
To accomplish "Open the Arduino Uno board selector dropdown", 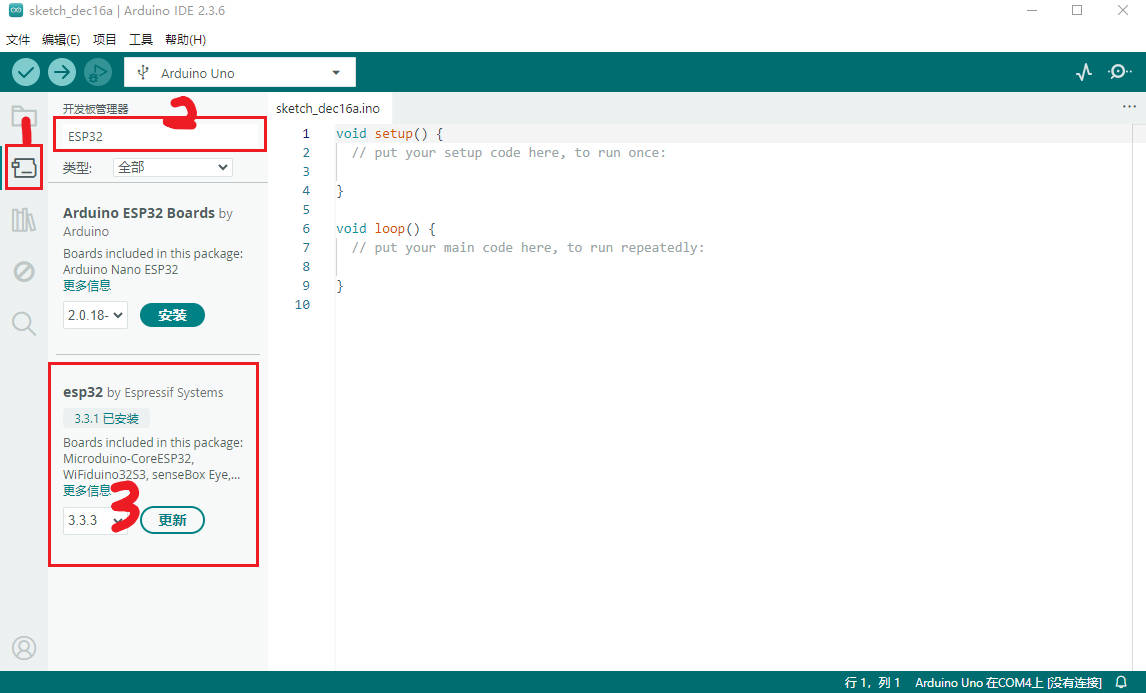I will pyautogui.click(x=239, y=71).
